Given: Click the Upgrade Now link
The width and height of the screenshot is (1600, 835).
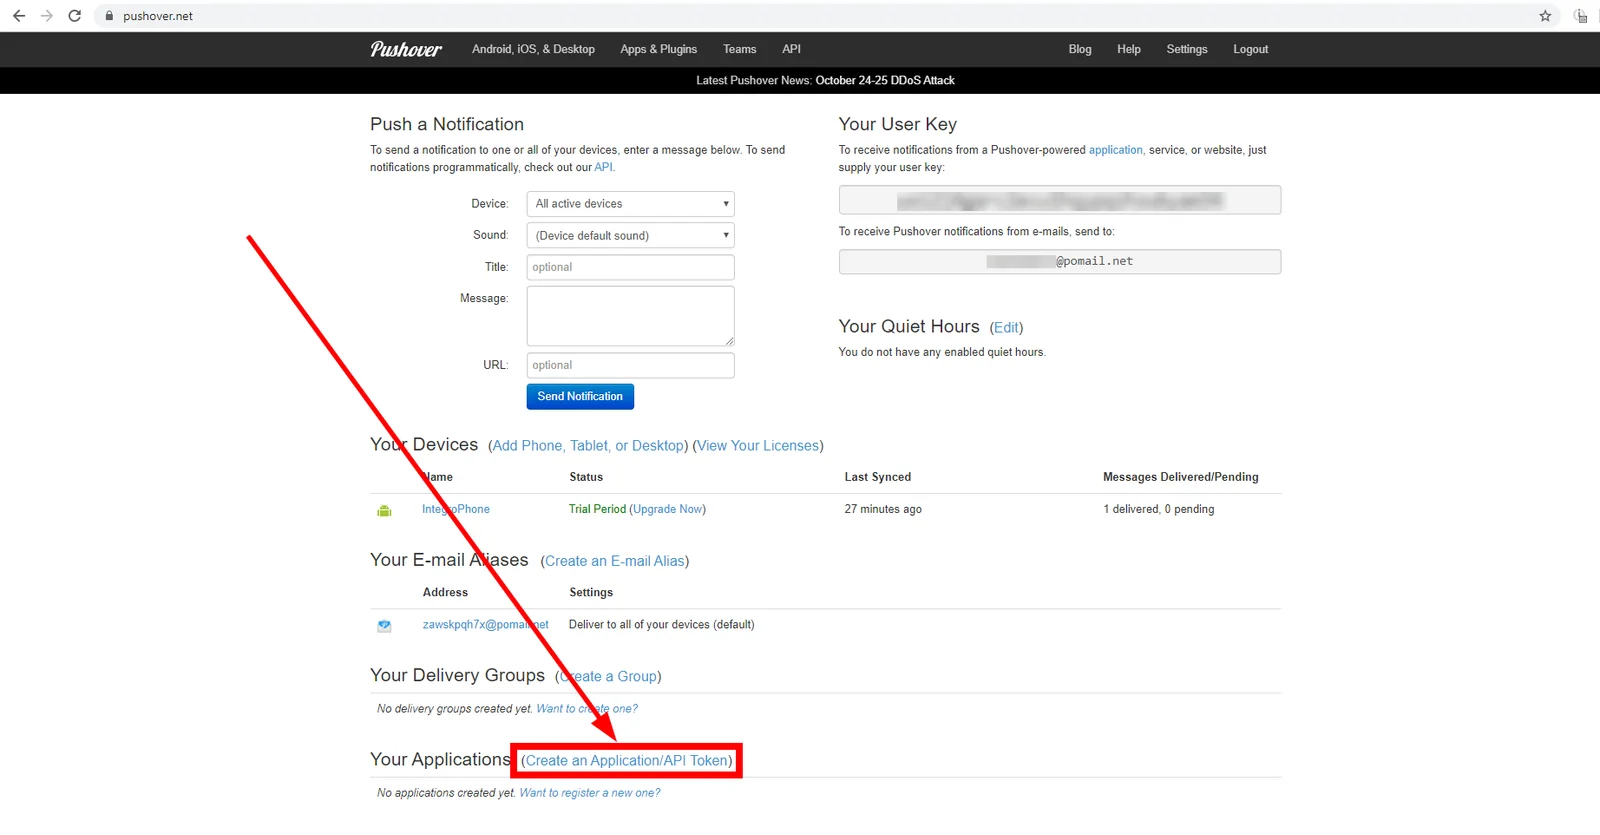Looking at the screenshot, I should [x=668, y=509].
